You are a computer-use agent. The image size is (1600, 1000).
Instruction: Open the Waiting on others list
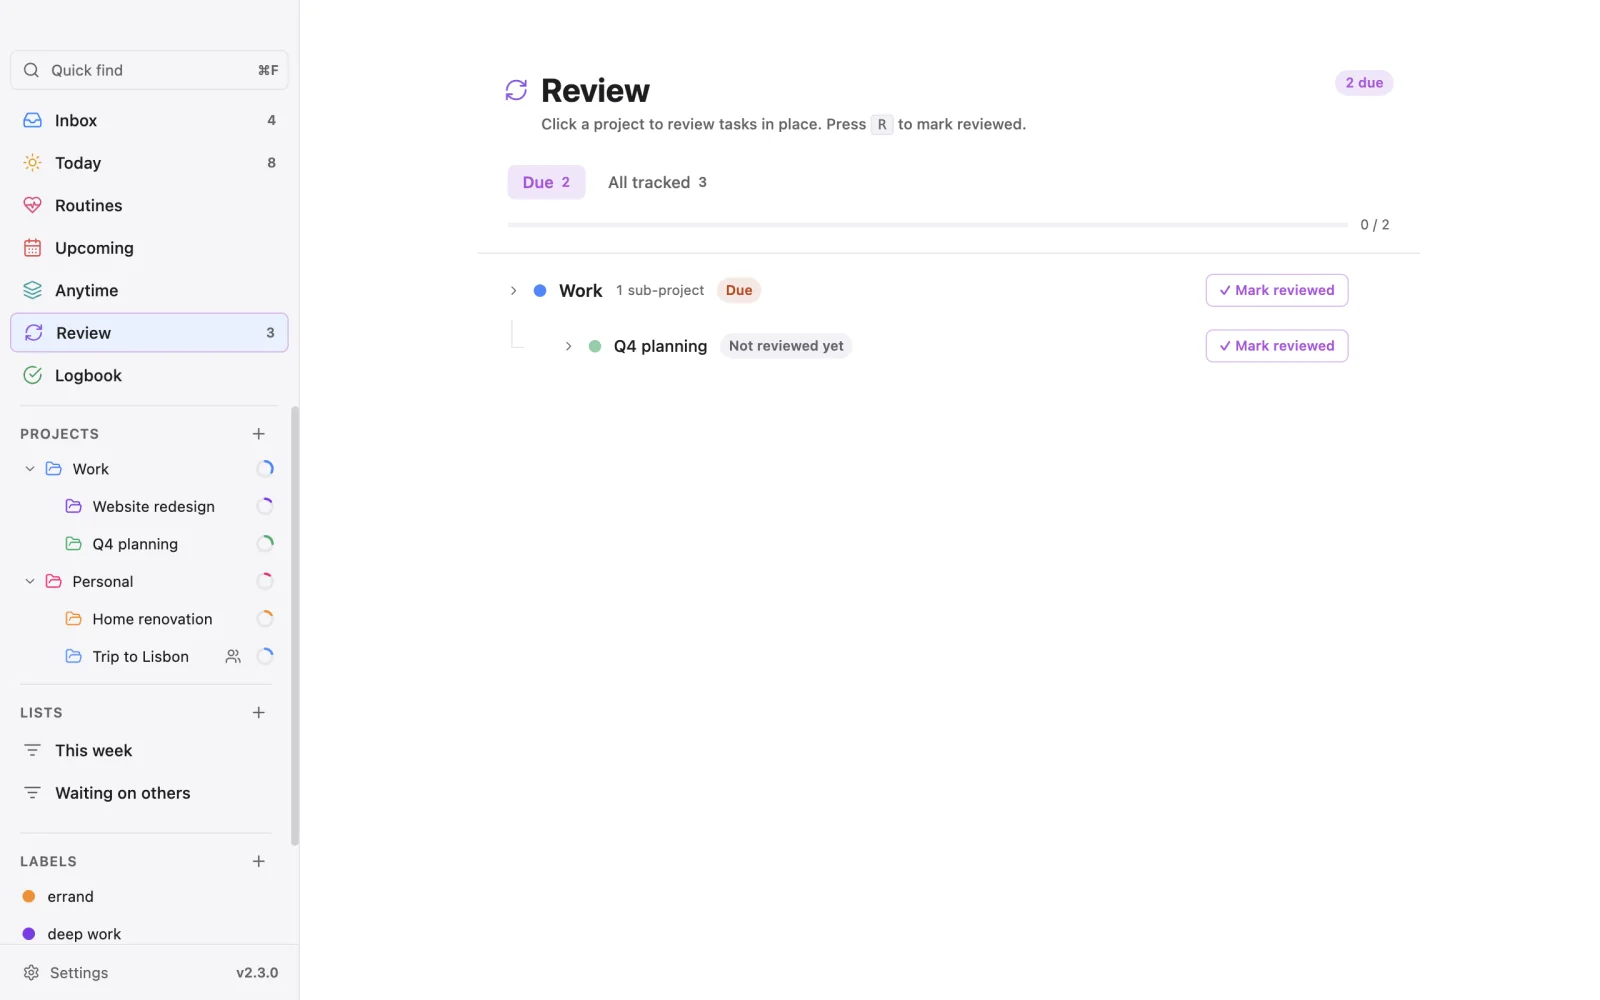point(149,793)
